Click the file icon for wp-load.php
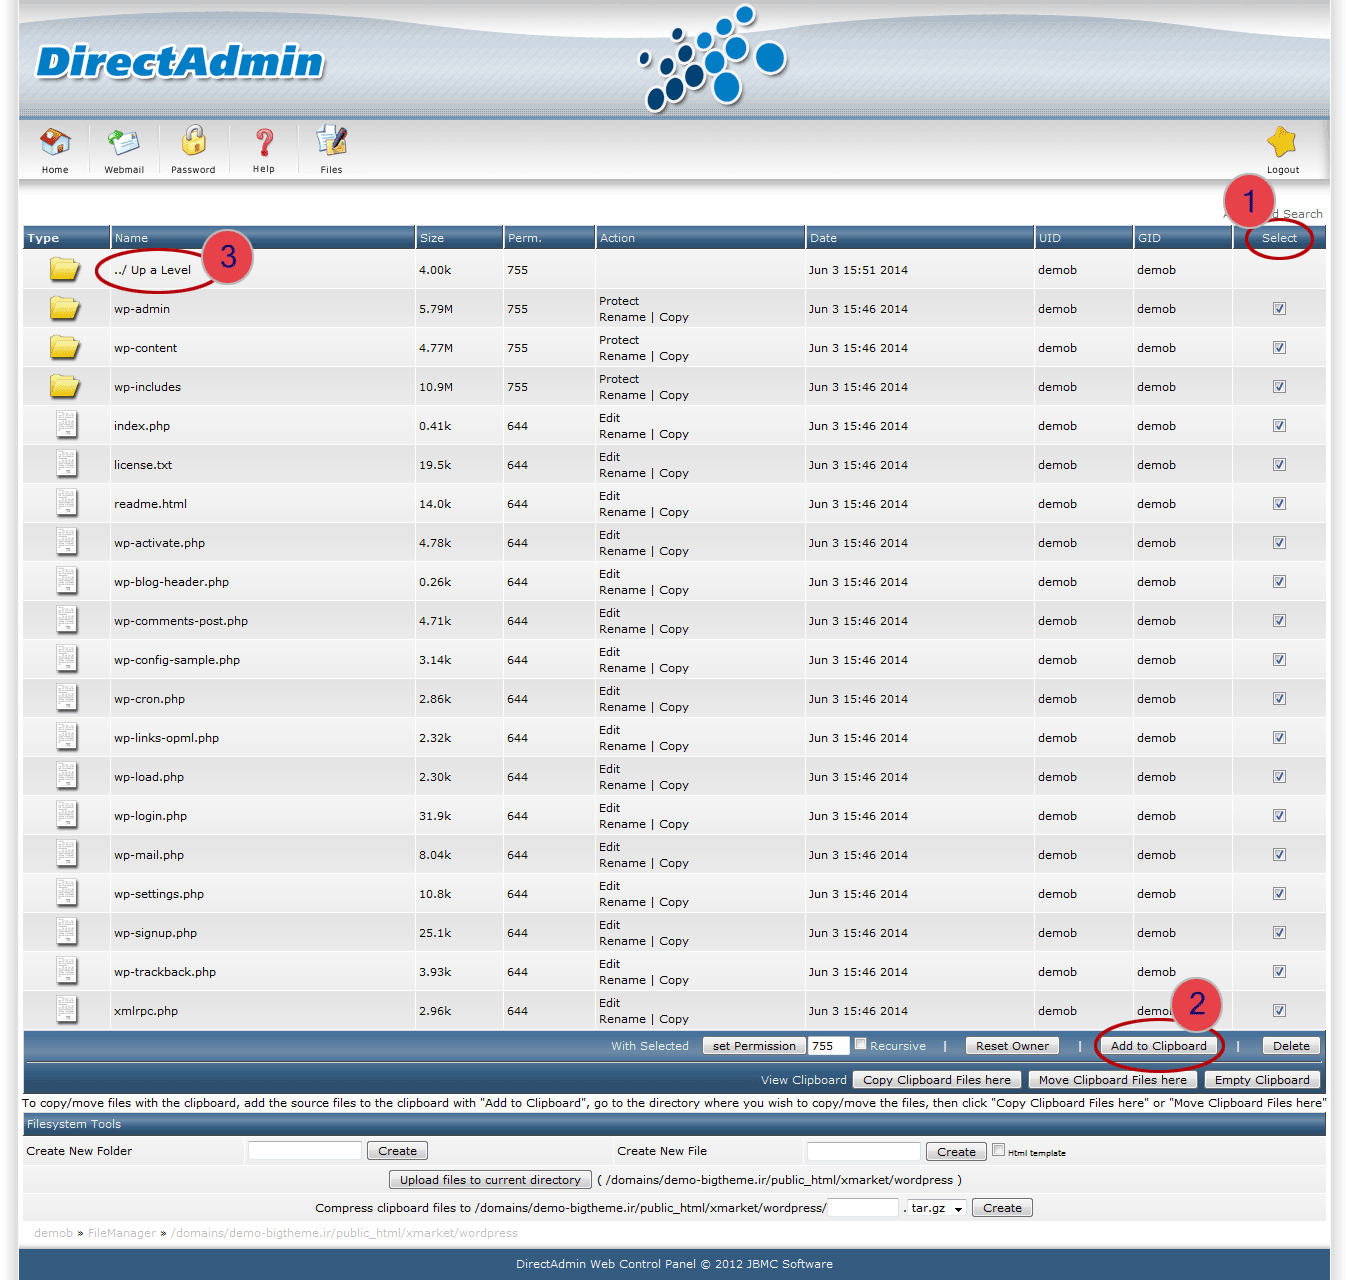 point(66,776)
